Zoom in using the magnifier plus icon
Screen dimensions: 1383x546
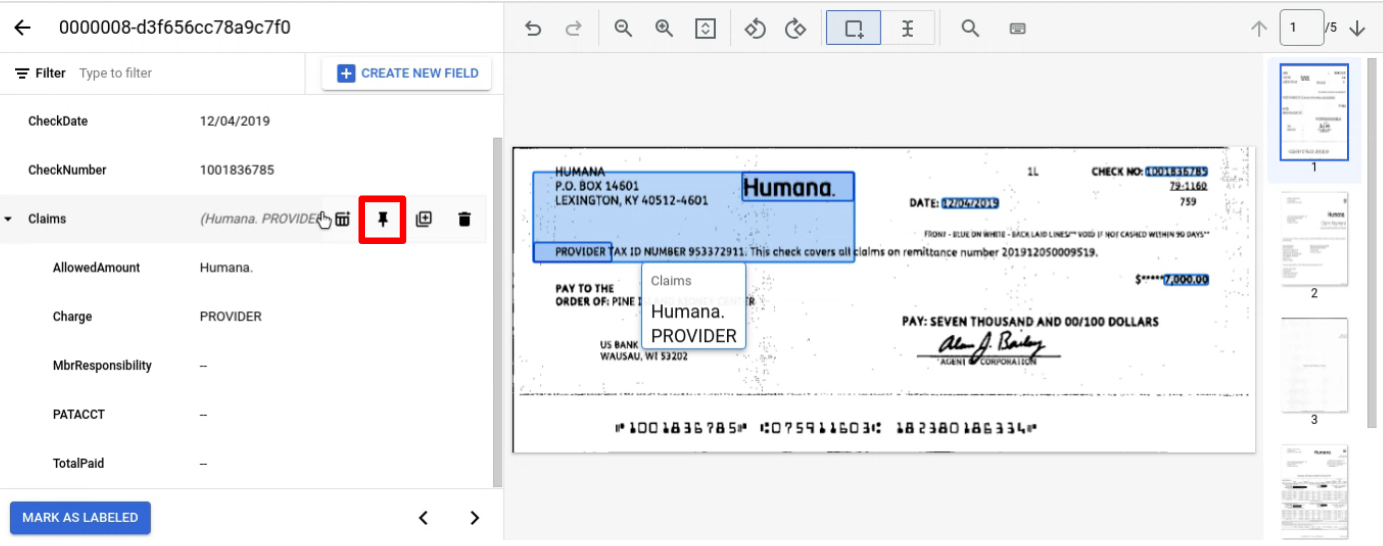point(664,29)
